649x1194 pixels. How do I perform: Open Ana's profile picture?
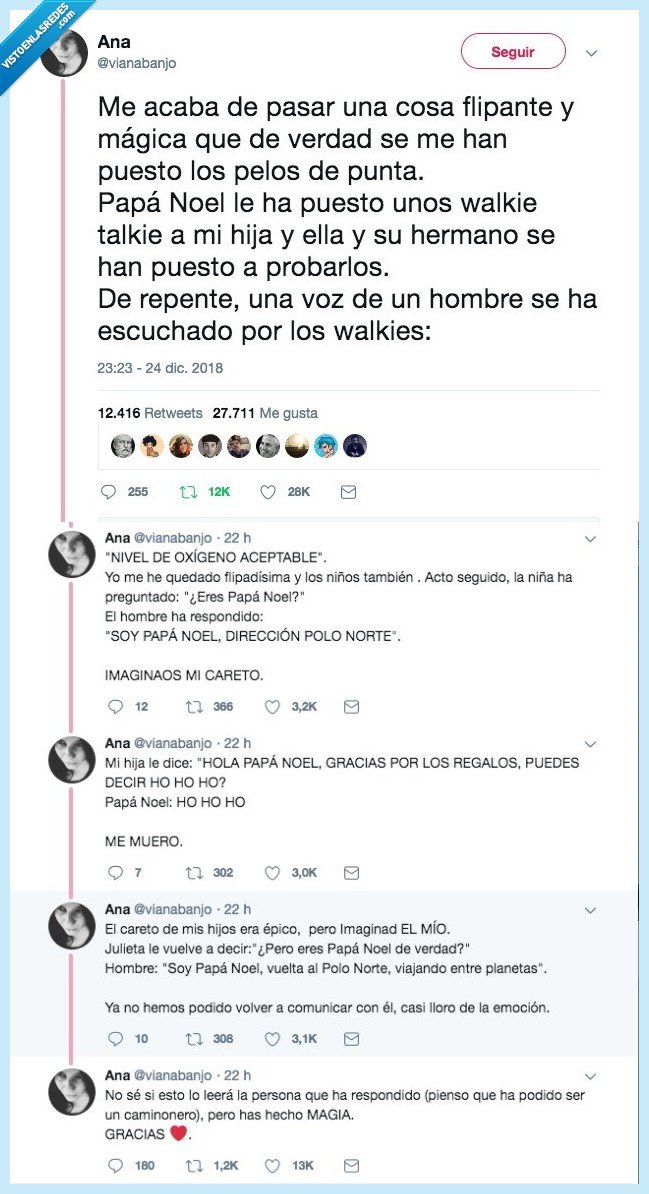[67, 51]
